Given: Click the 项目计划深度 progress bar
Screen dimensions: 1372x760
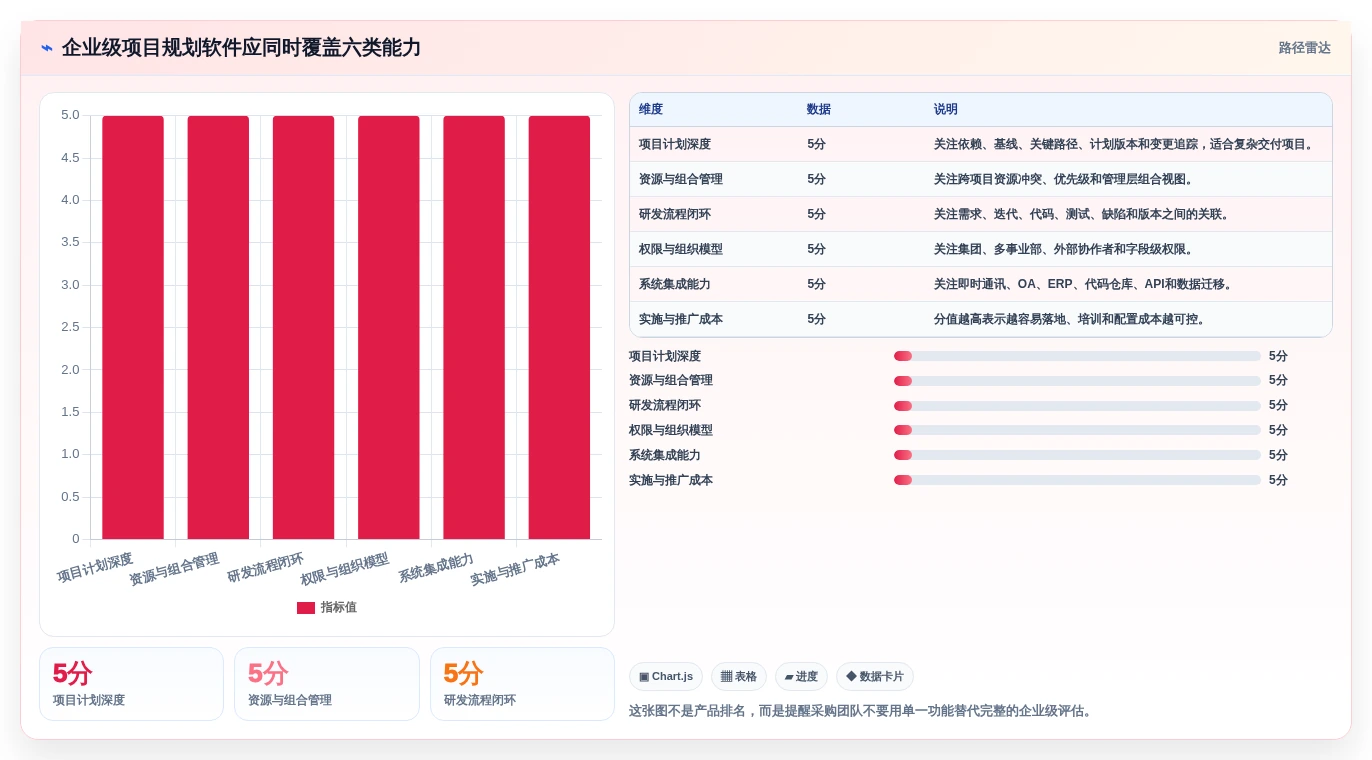Looking at the screenshot, I should tap(1077, 356).
